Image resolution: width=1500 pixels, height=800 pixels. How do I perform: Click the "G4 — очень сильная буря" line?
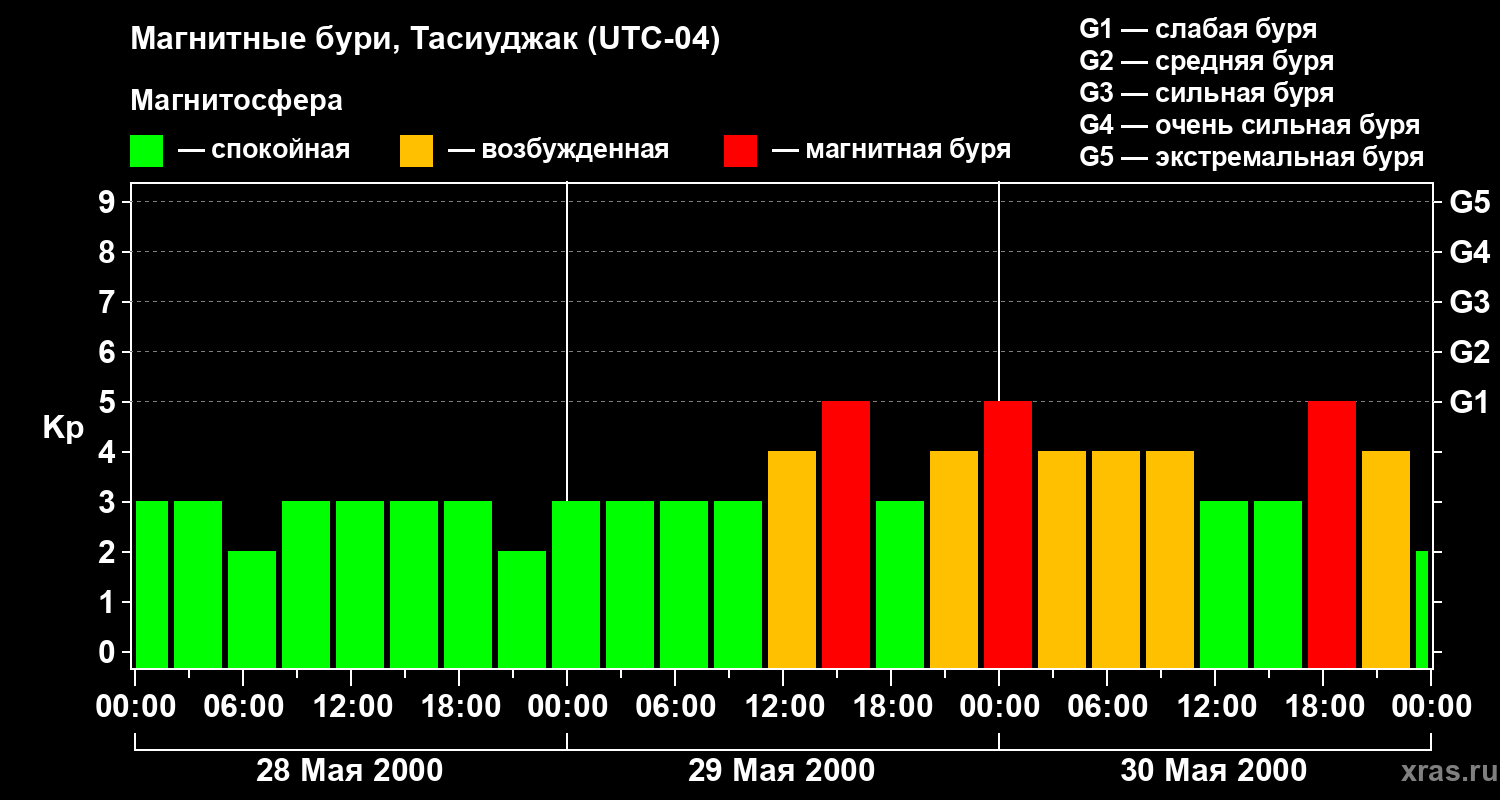[1249, 125]
